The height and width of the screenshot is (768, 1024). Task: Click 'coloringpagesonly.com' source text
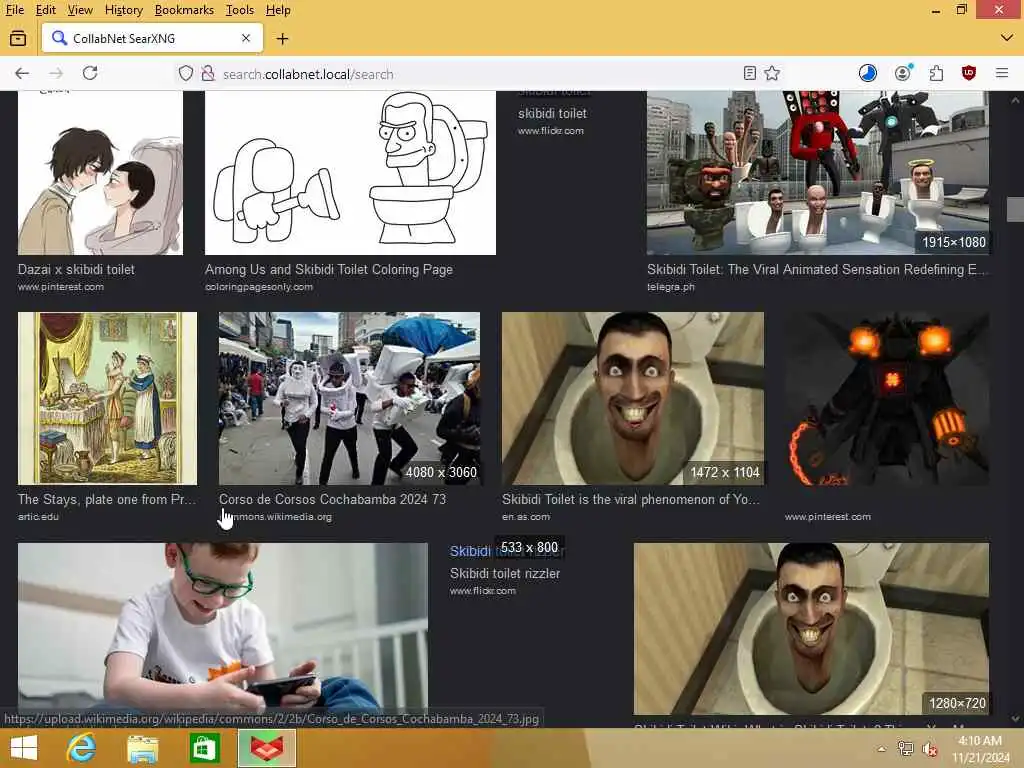[259, 287]
